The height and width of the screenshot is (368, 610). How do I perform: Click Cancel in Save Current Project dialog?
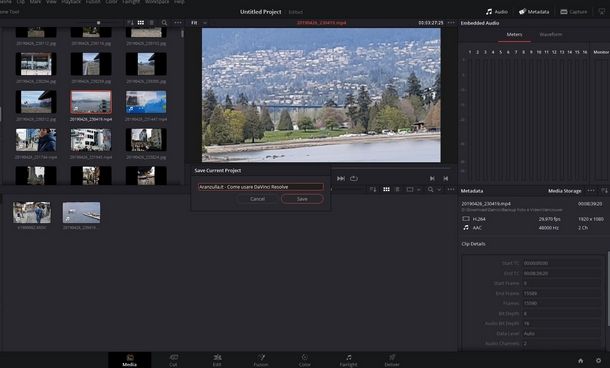(258, 199)
